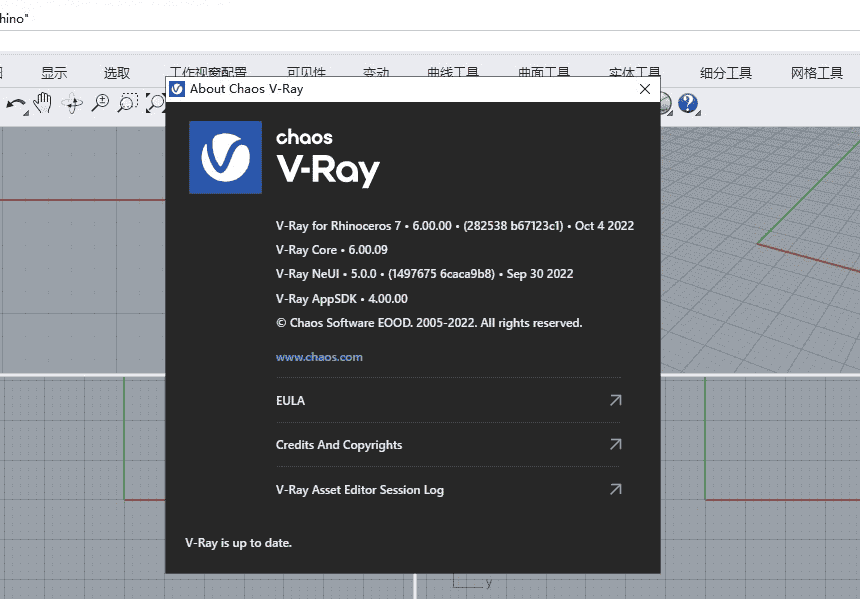Select the Rotate view tool
Viewport: 860px width, 599px height.
click(x=73, y=102)
